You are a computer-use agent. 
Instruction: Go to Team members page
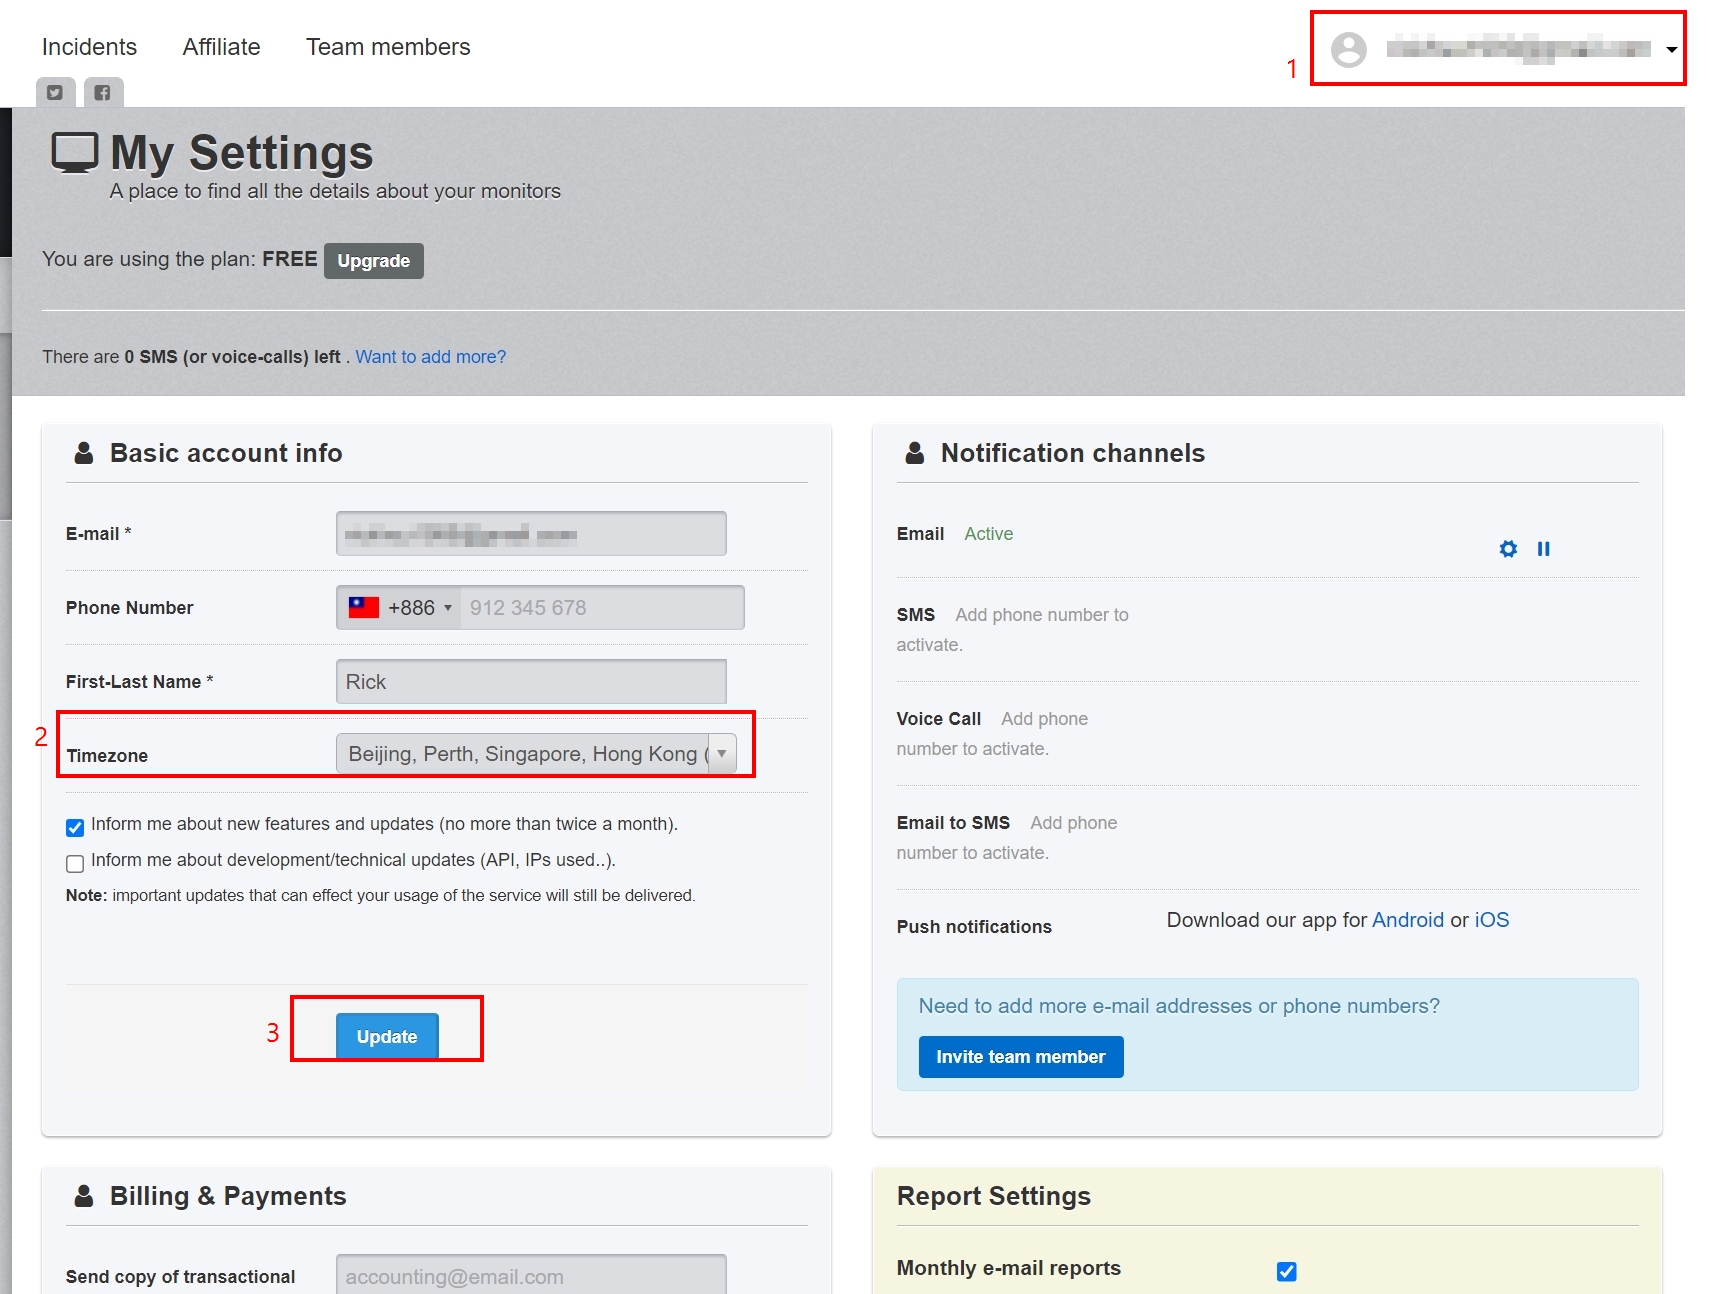click(x=388, y=47)
